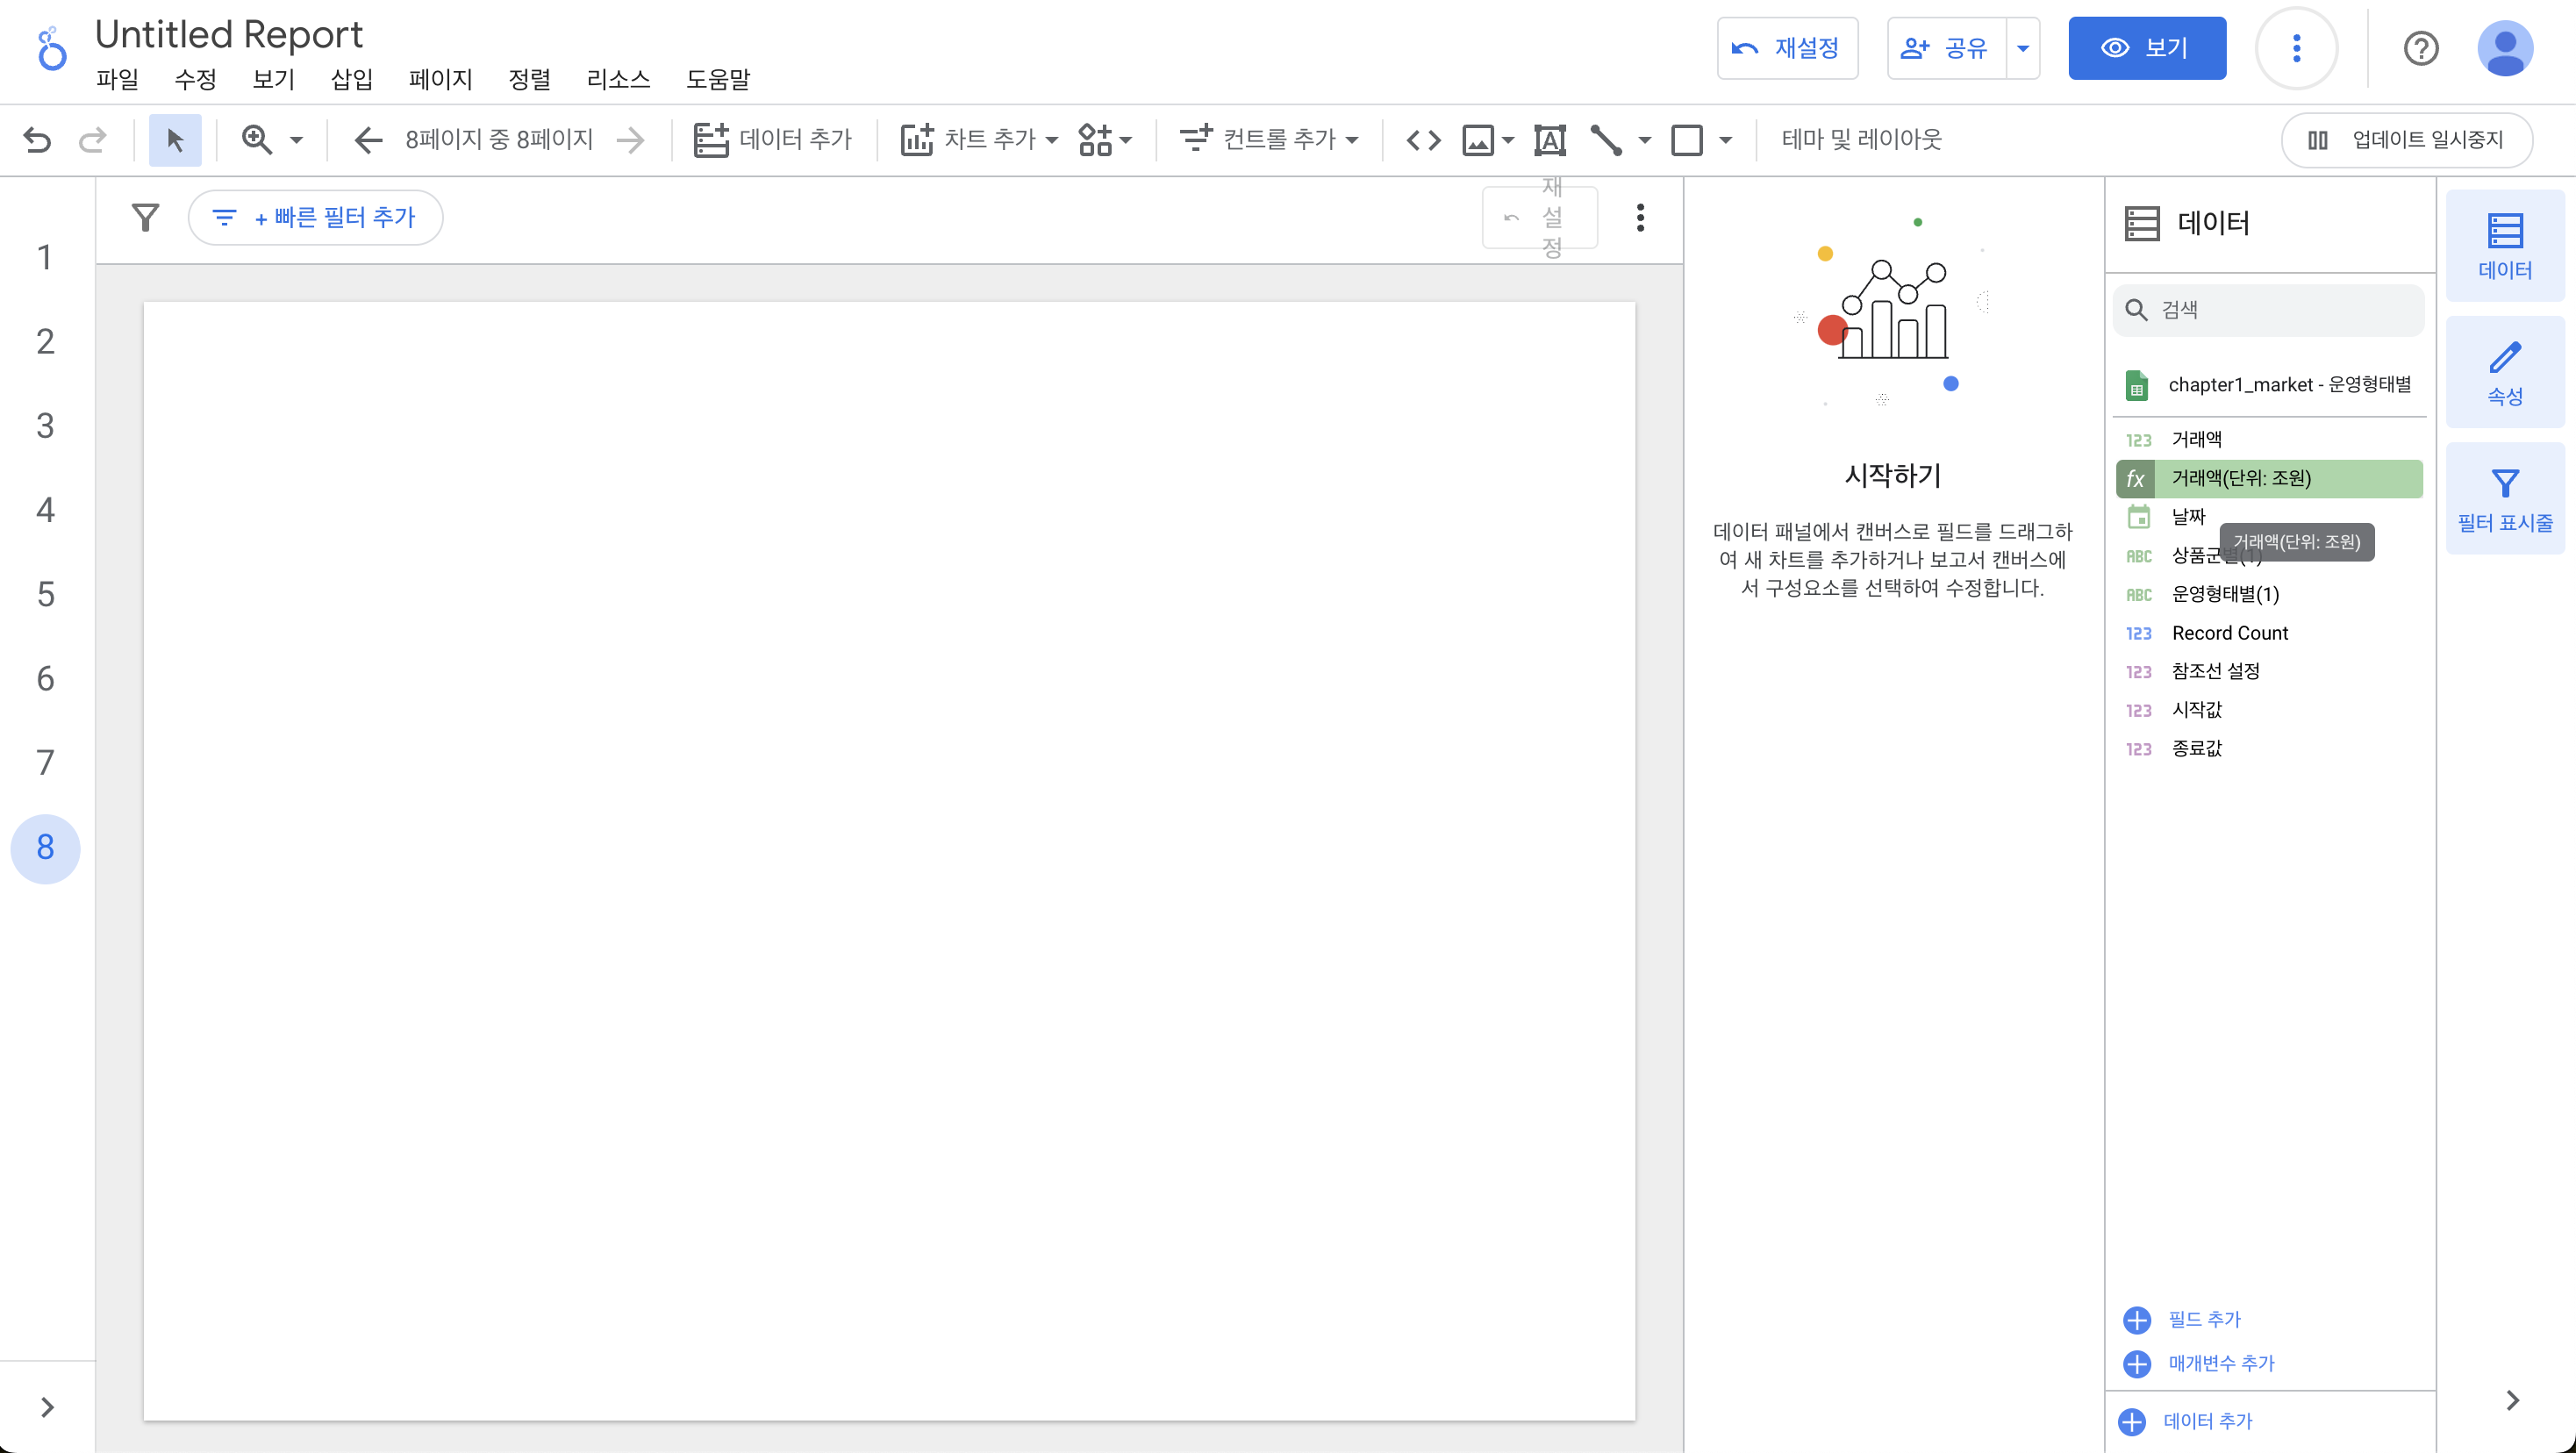Select the text box tool

pos(1549,140)
